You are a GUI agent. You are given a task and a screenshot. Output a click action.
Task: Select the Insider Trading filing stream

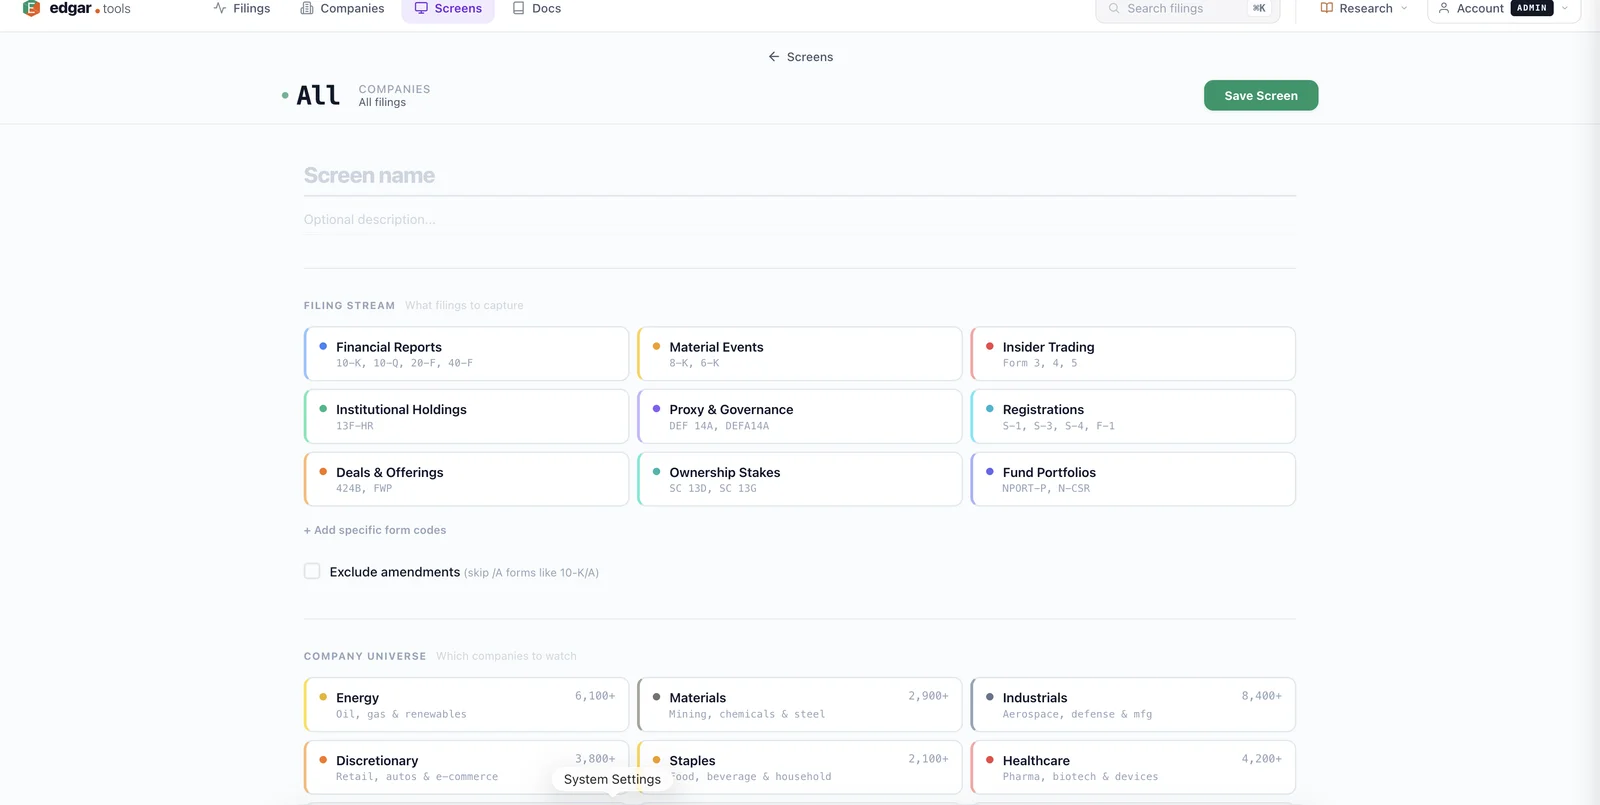coord(1132,354)
